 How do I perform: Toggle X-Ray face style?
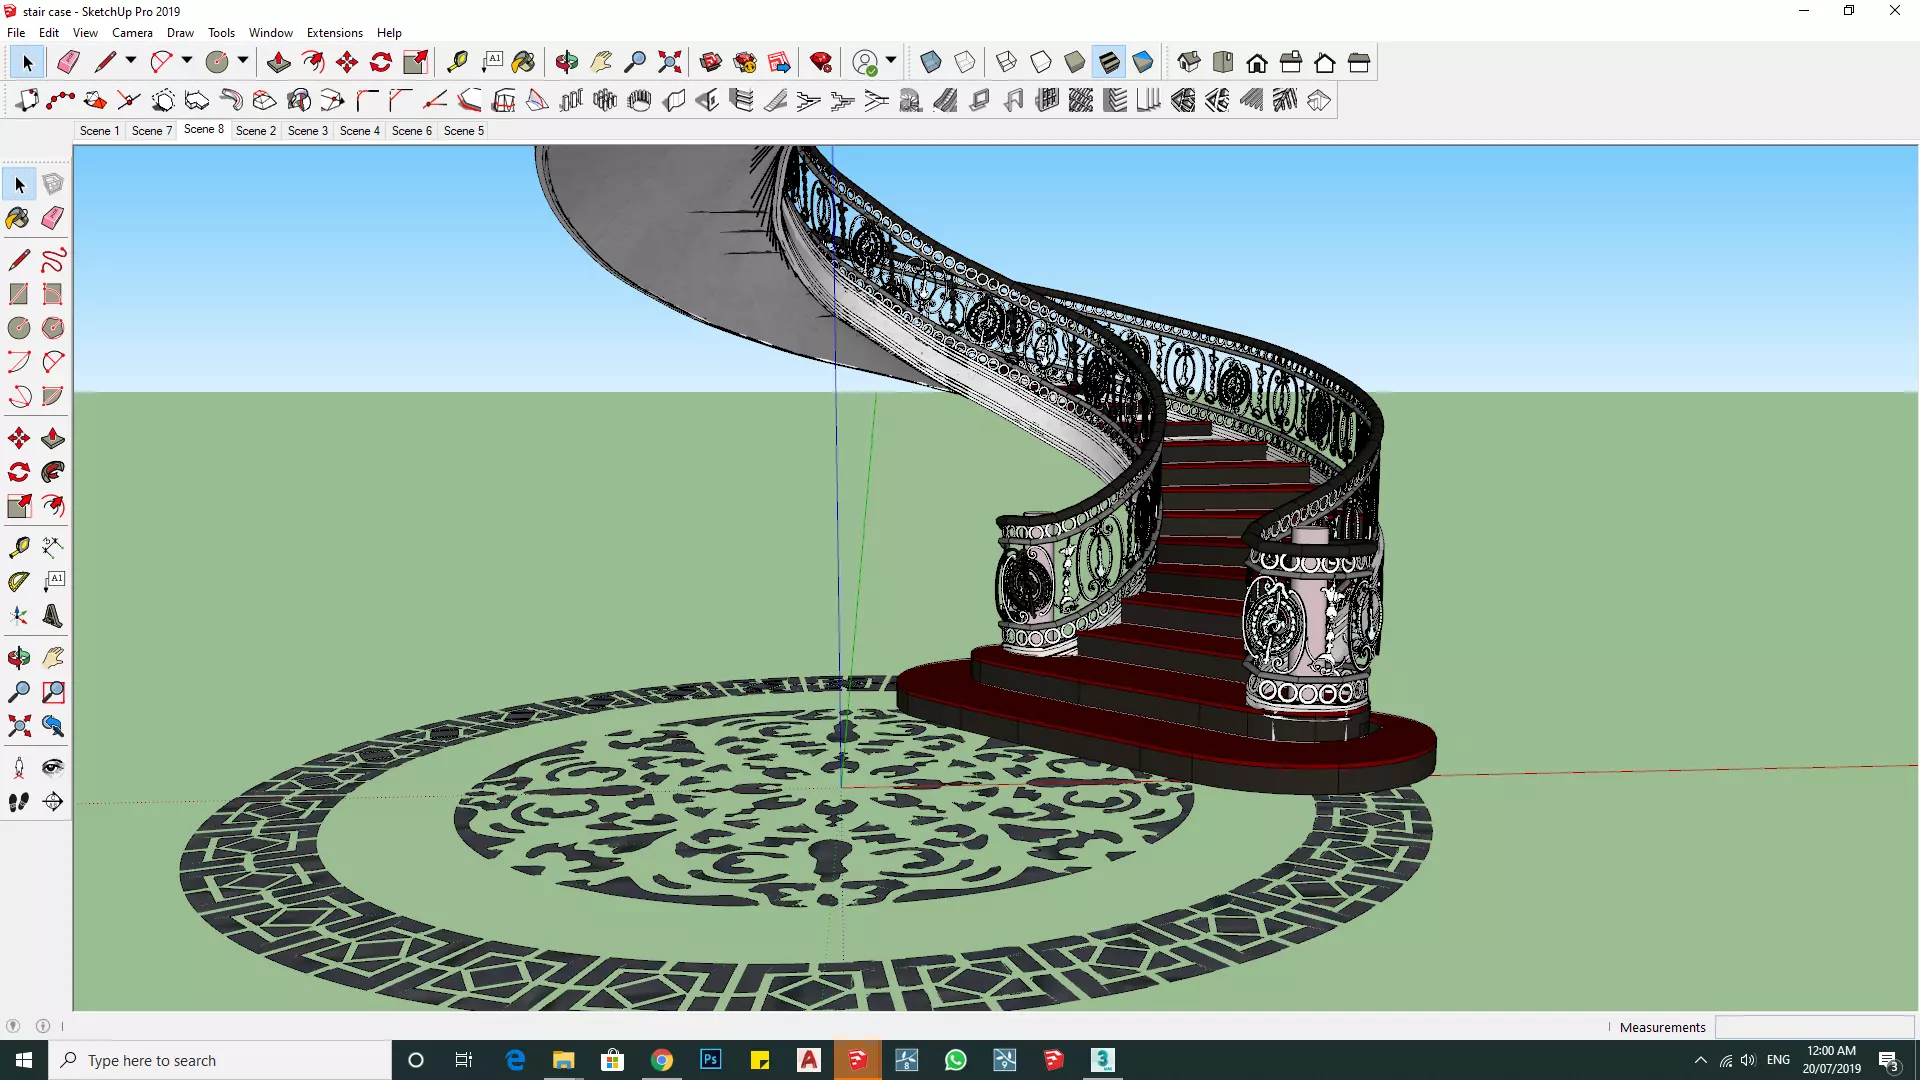930,63
